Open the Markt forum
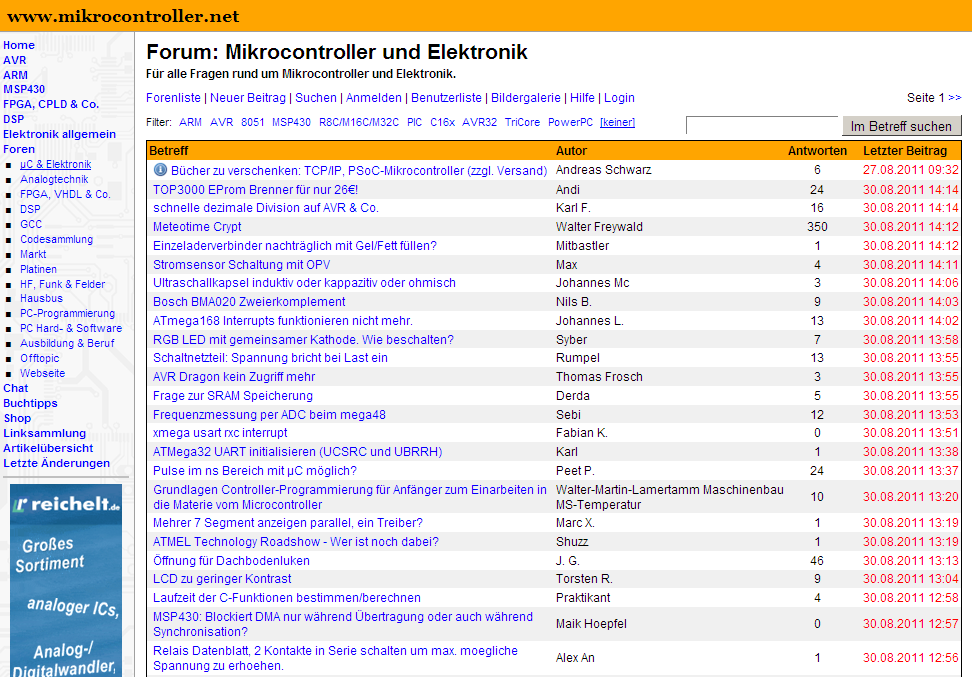The height and width of the screenshot is (677, 972). (33, 254)
